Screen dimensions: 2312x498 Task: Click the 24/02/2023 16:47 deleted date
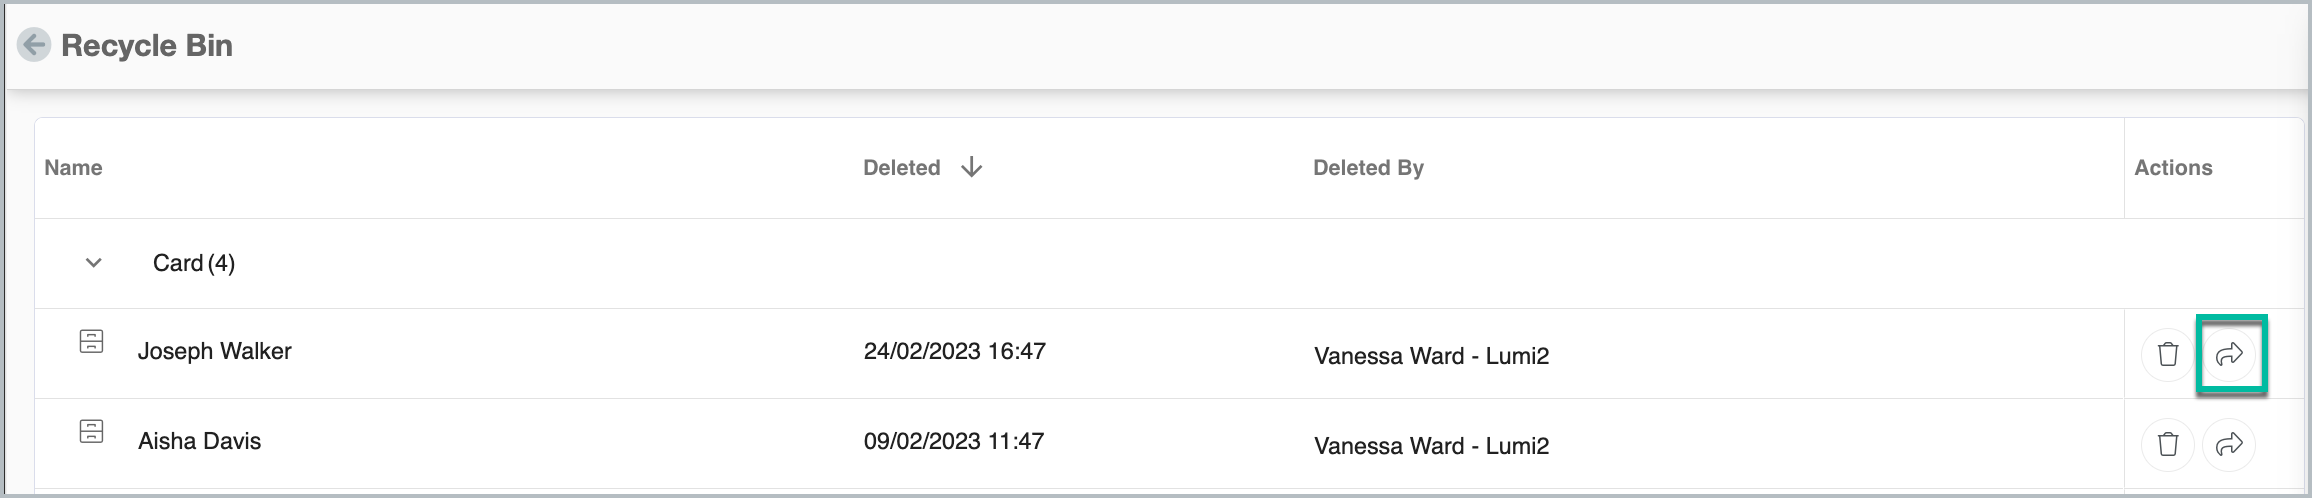point(955,351)
